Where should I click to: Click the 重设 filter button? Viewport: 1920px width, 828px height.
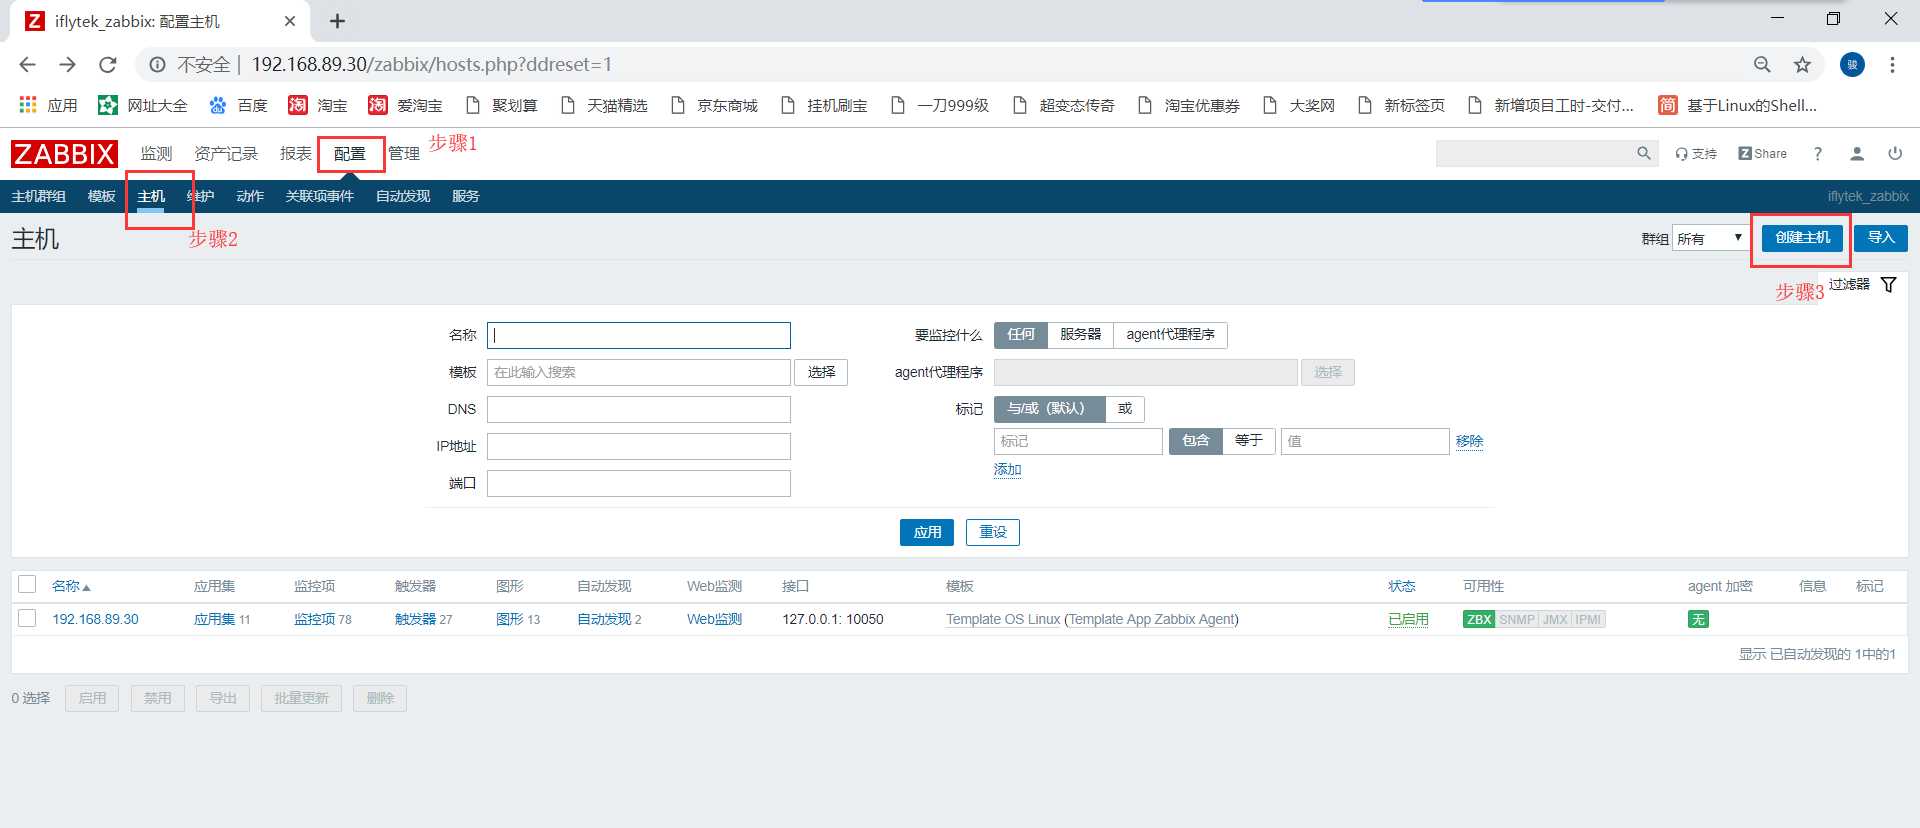tap(993, 532)
